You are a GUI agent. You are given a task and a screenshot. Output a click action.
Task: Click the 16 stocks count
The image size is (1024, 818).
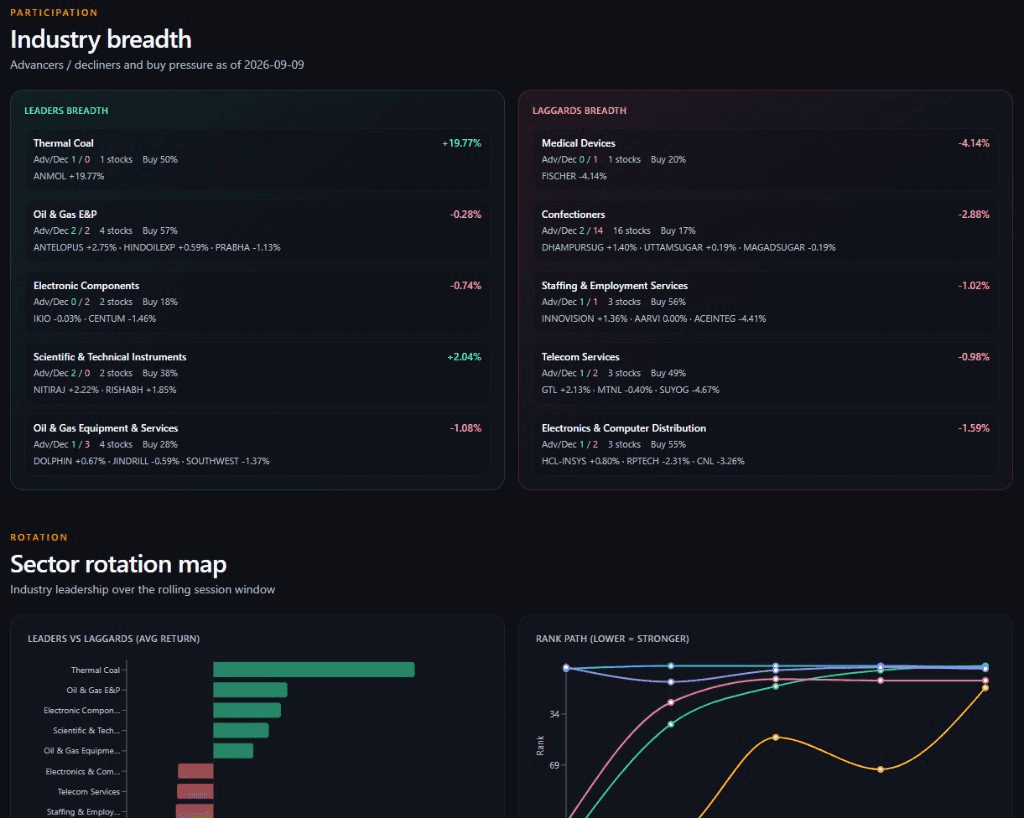632,230
